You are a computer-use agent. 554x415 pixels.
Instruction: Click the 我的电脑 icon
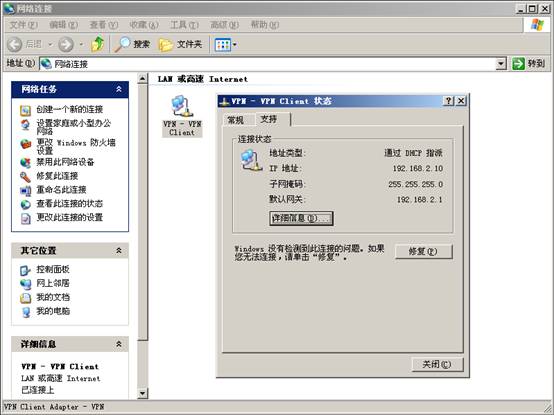pyautogui.click(x=25, y=312)
